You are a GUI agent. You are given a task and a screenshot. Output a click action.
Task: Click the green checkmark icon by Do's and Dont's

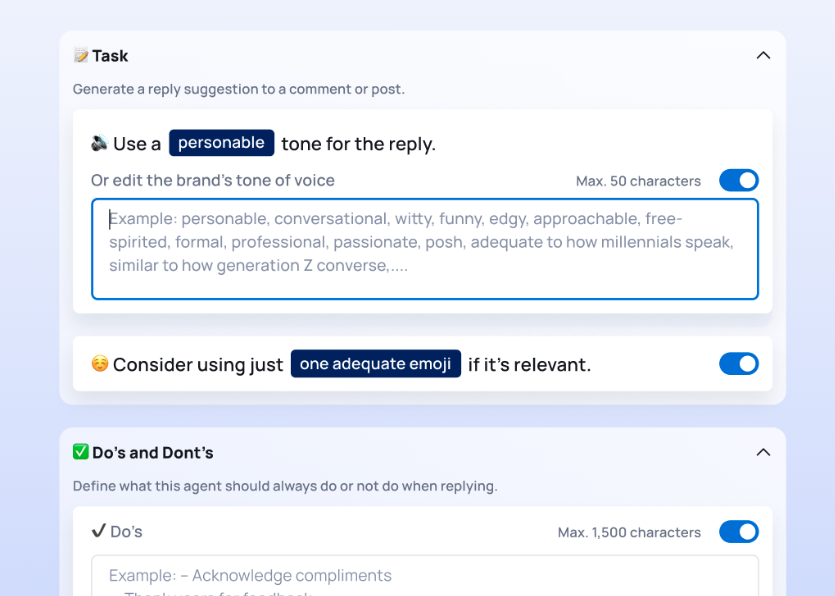point(81,452)
